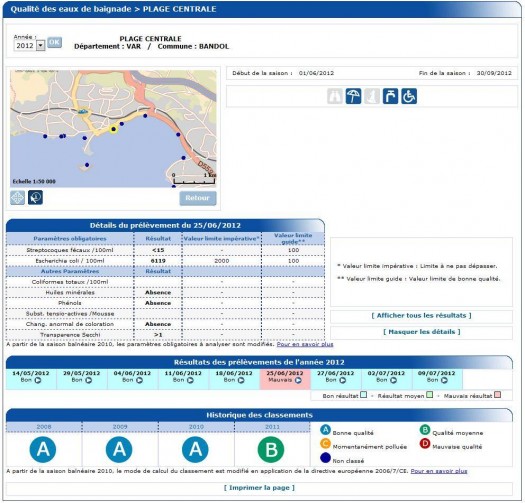The width and height of the screenshot is (525, 503).
Task: Click the greyed-out binoculars surveillance icon
Action: [x=334, y=96]
